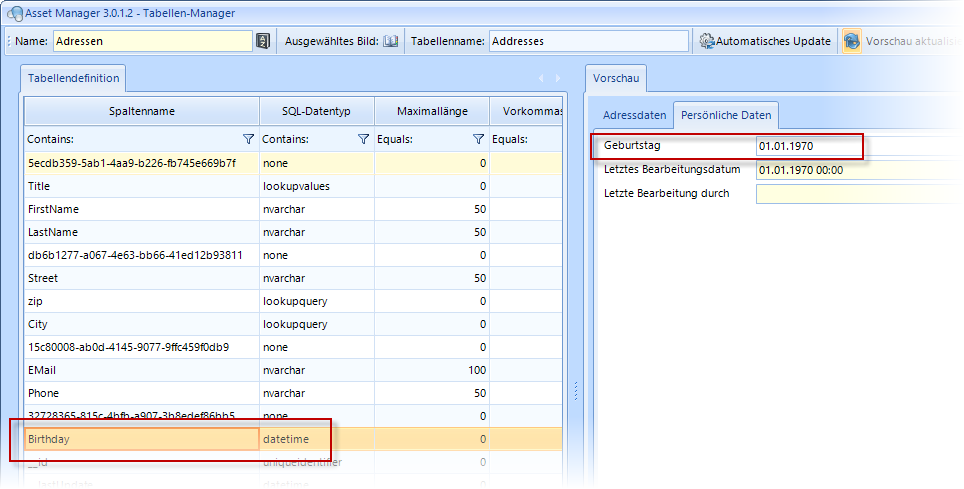The height and width of the screenshot is (489, 964).
Task: Click the Letzte Bearbeitung durch field
Action: click(x=859, y=194)
